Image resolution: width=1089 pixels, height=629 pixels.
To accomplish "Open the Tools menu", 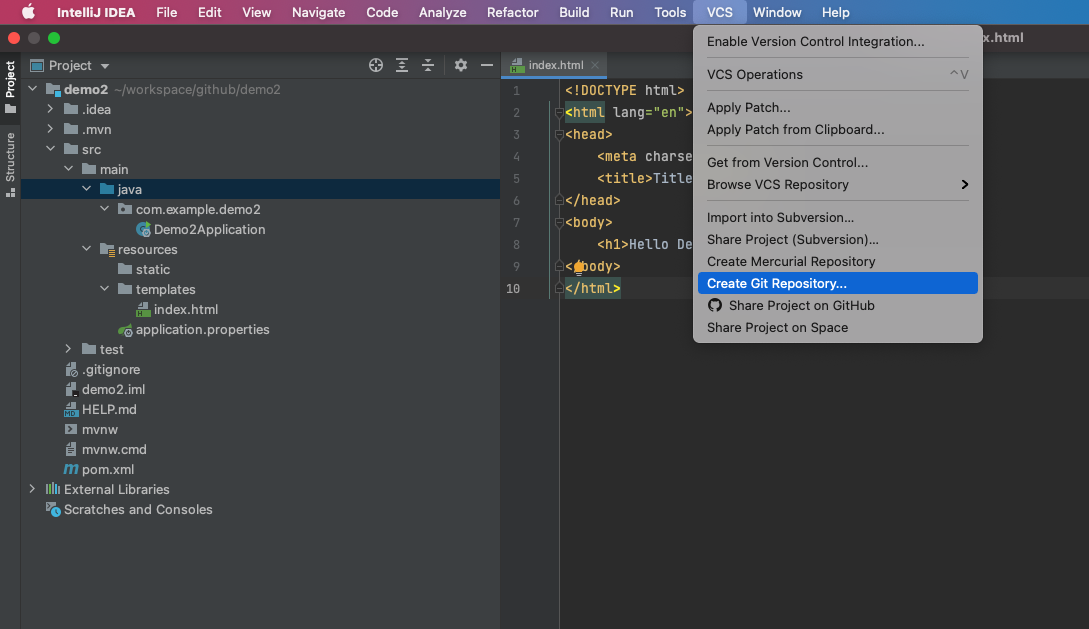I will pos(670,12).
